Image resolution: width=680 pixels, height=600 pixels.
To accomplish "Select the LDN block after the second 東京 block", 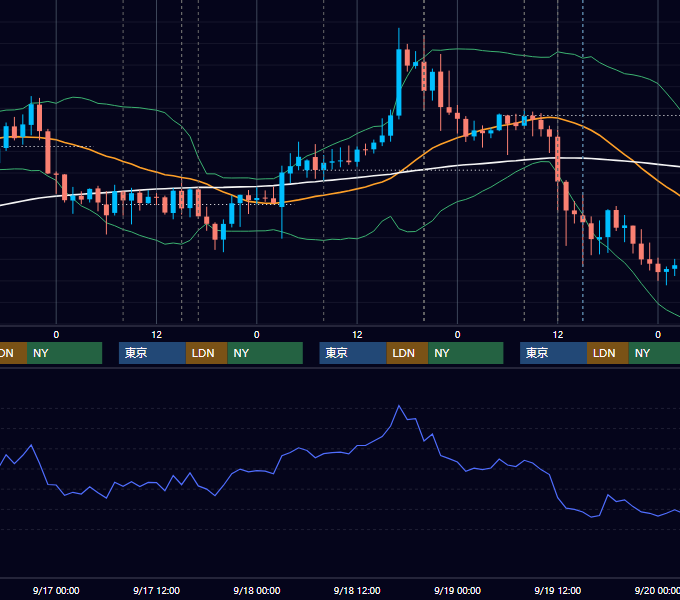I will click(407, 353).
